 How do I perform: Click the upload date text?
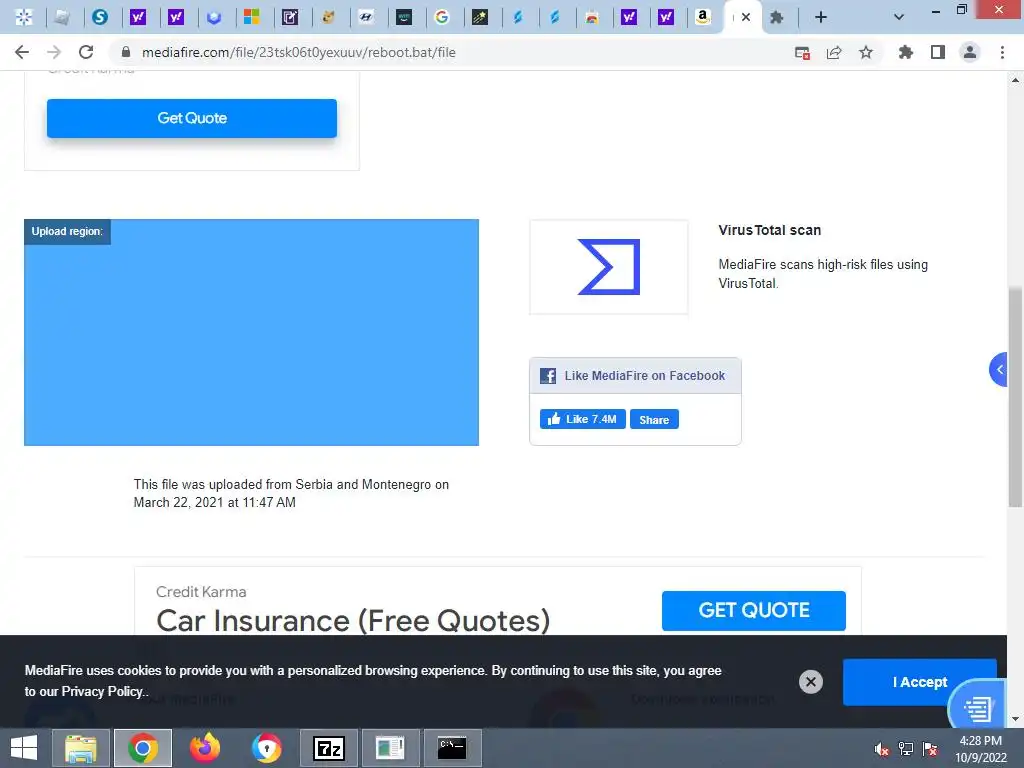[x=291, y=493]
